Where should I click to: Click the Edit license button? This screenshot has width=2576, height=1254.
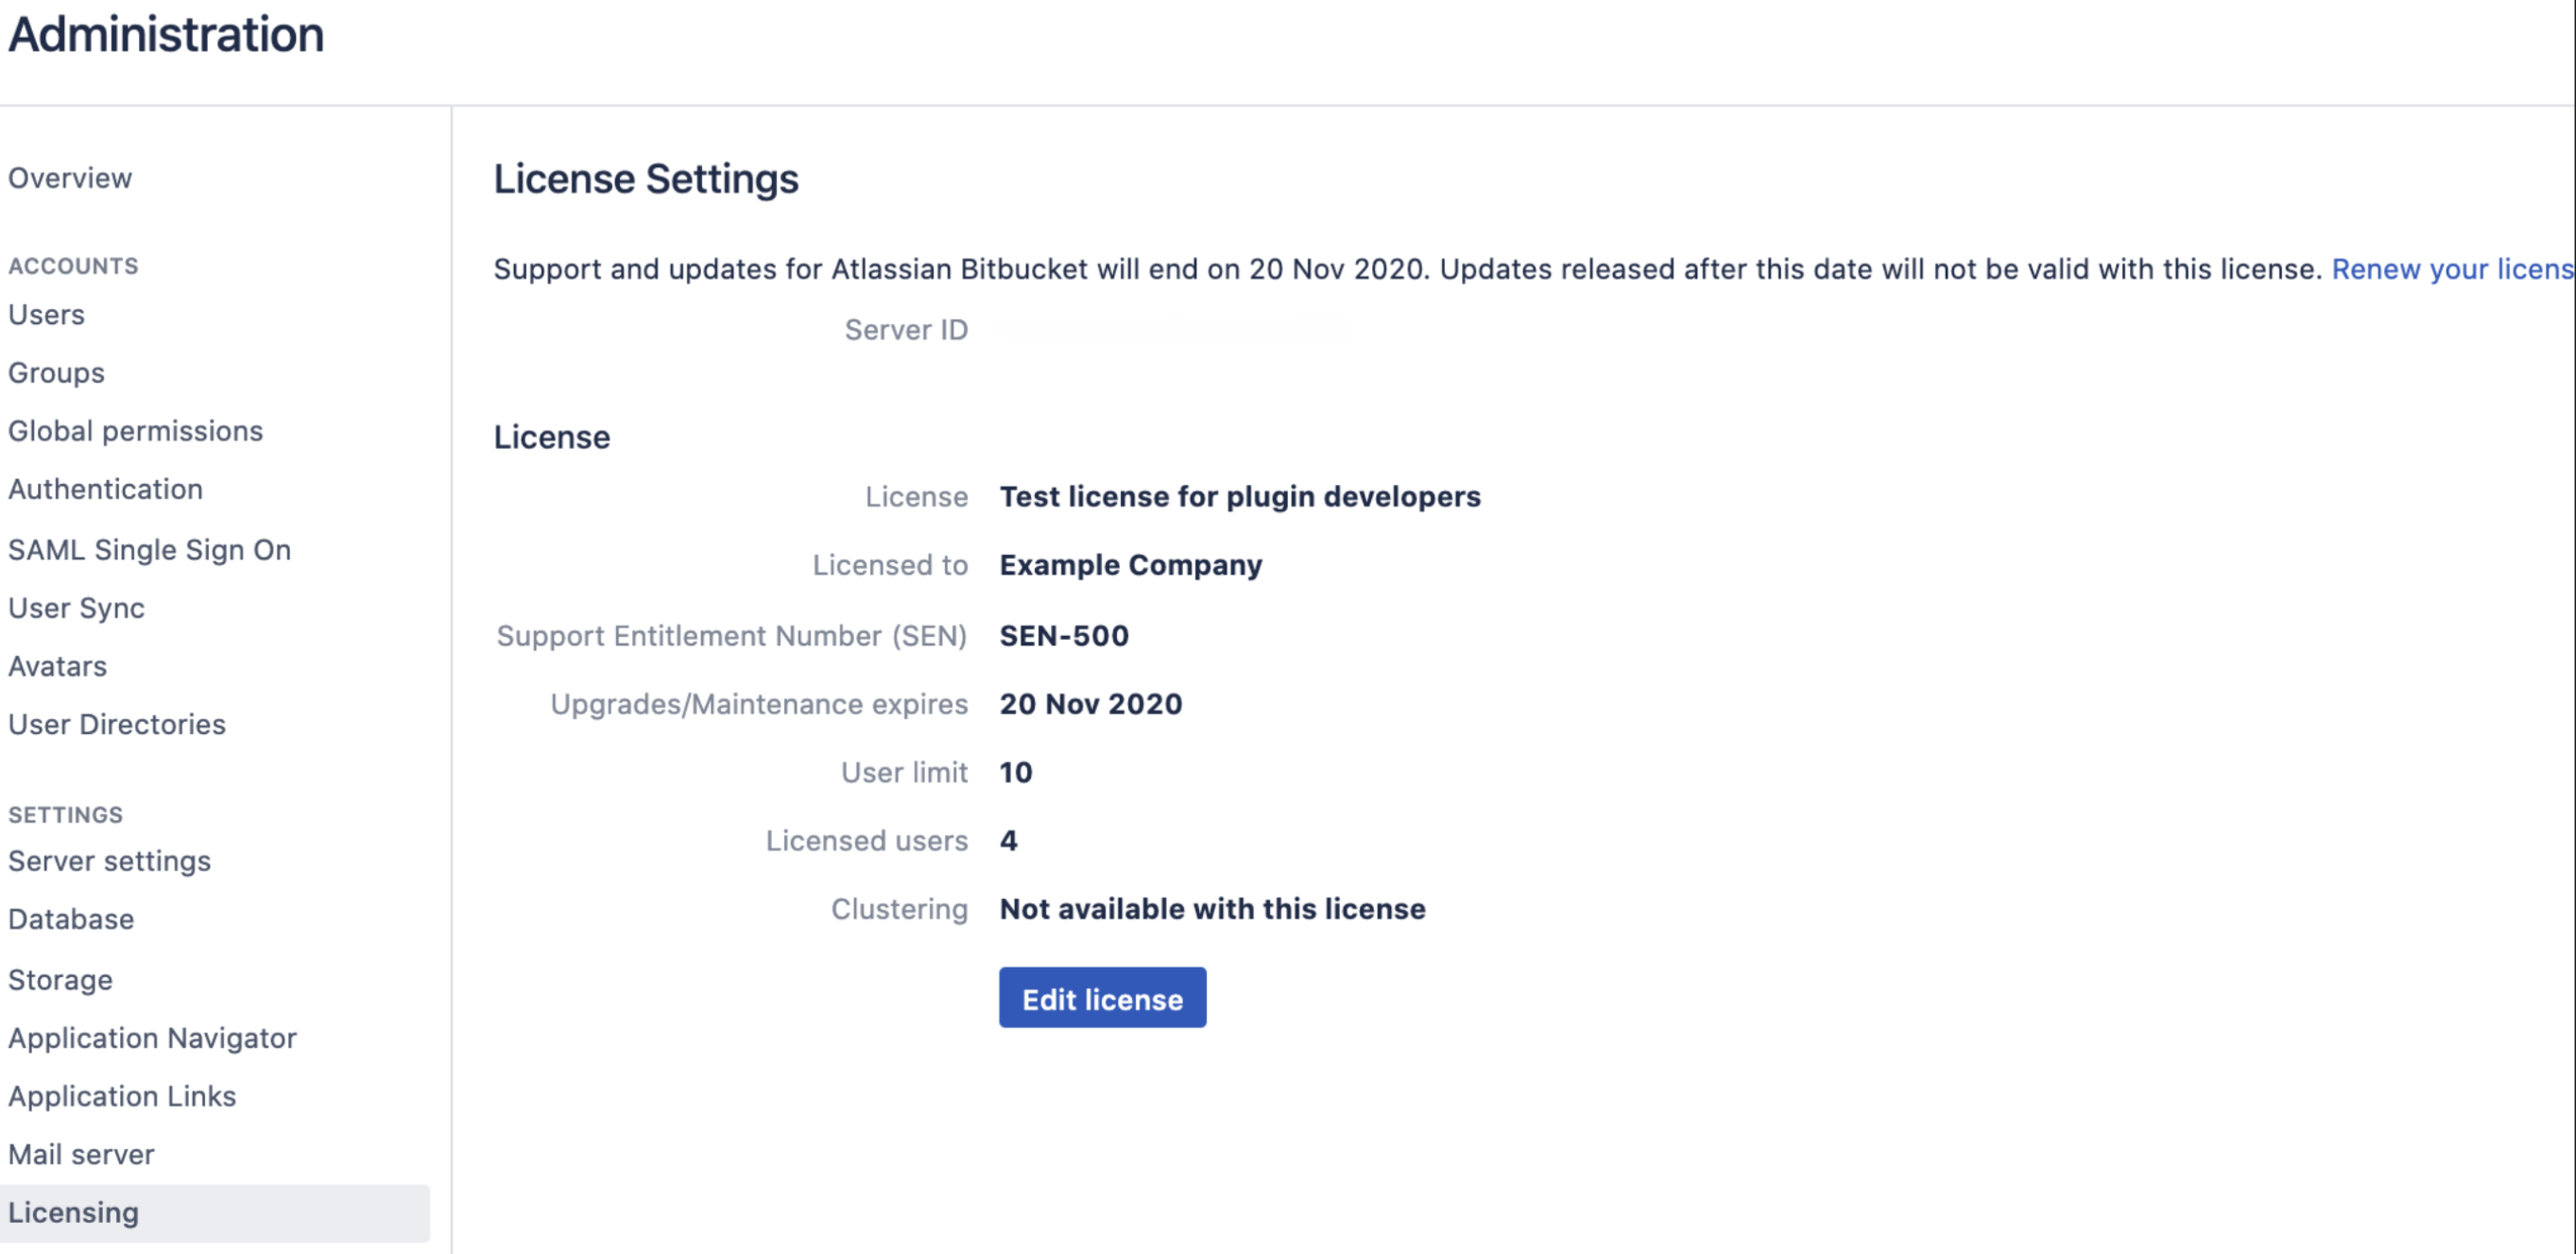1103,999
